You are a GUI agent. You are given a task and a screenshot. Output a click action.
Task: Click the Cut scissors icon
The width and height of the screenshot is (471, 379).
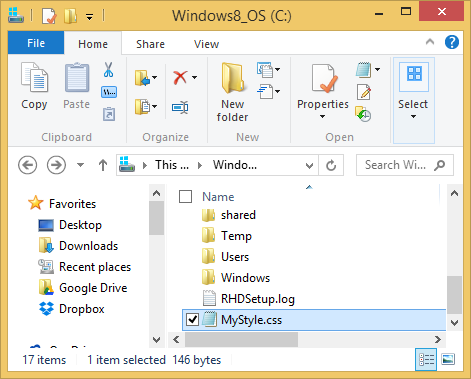pos(108,70)
